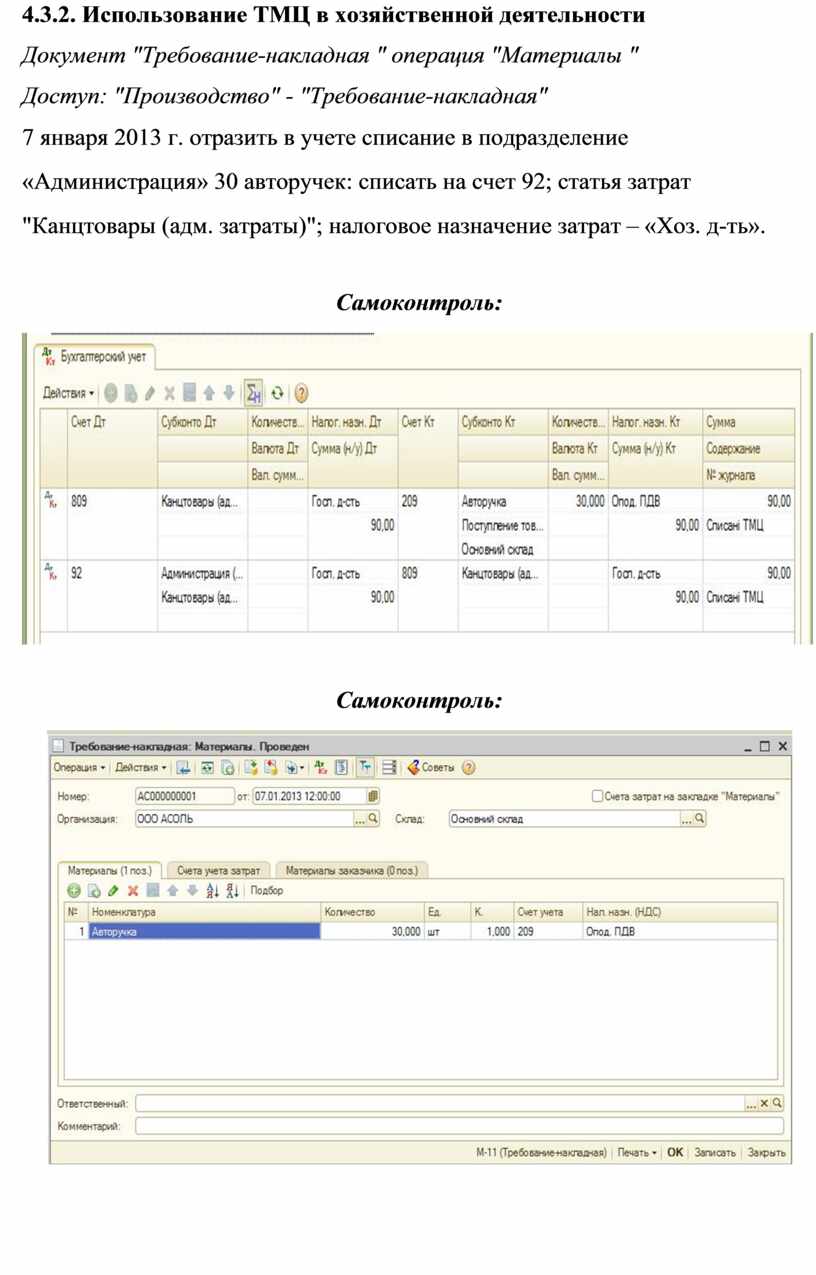The width and height of the screenshot is (816, 1275).
Task: Click Счет учета cell 209 in Материалы table
Action: (547, 931)
